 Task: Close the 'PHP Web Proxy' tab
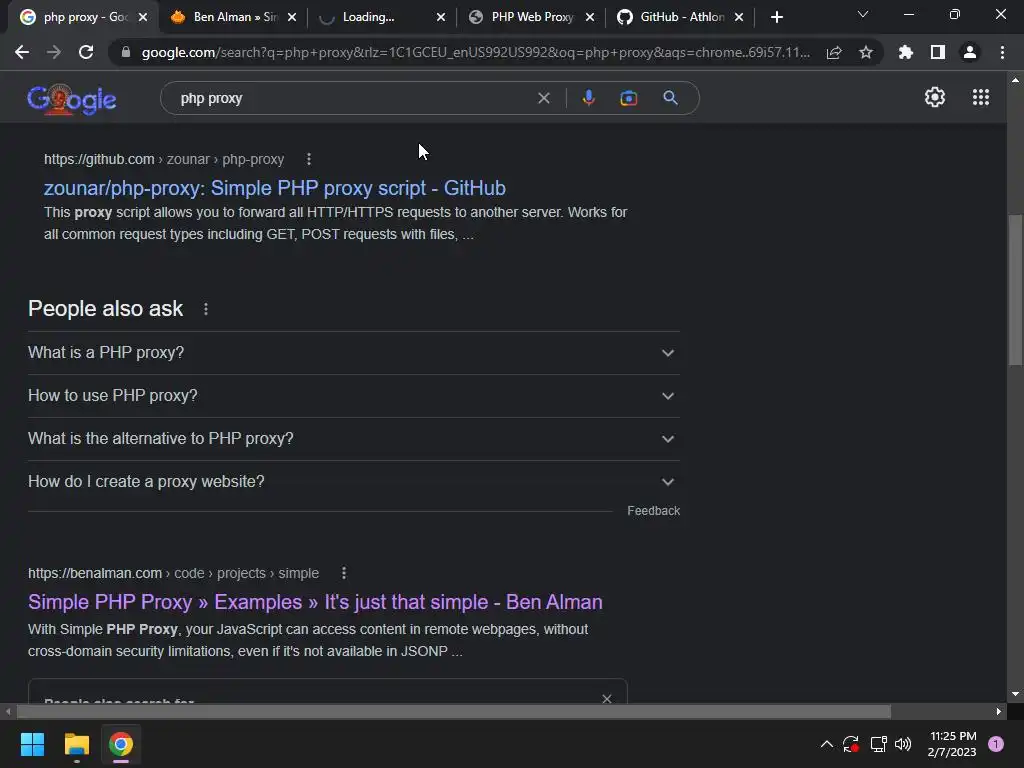[x=590, y=17]
